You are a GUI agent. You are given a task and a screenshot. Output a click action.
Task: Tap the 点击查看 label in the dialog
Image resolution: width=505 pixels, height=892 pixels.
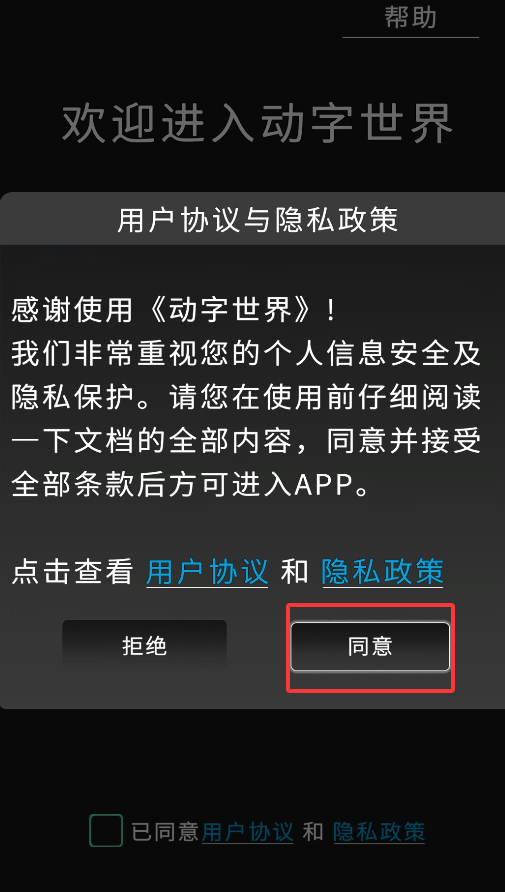(x=72, y=572)
